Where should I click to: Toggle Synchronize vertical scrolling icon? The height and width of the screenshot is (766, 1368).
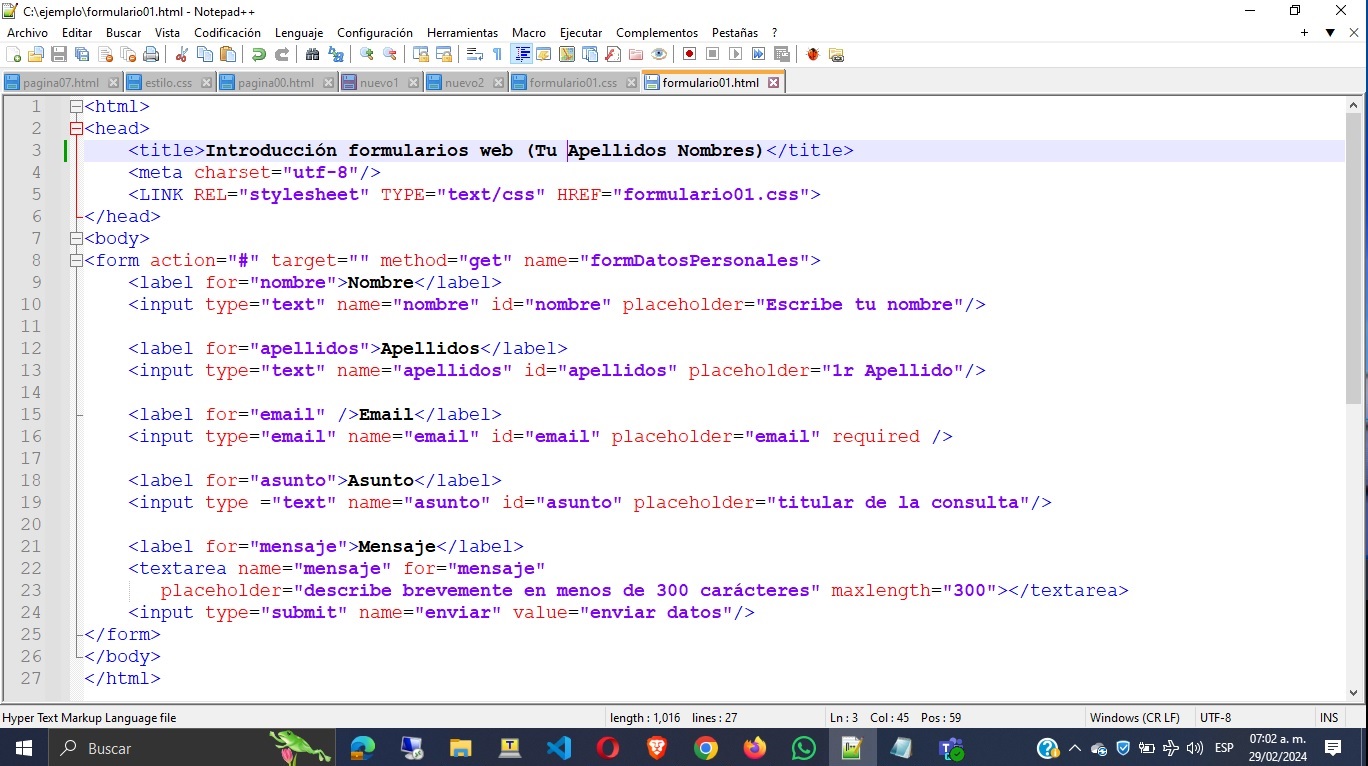pos(420,54)
